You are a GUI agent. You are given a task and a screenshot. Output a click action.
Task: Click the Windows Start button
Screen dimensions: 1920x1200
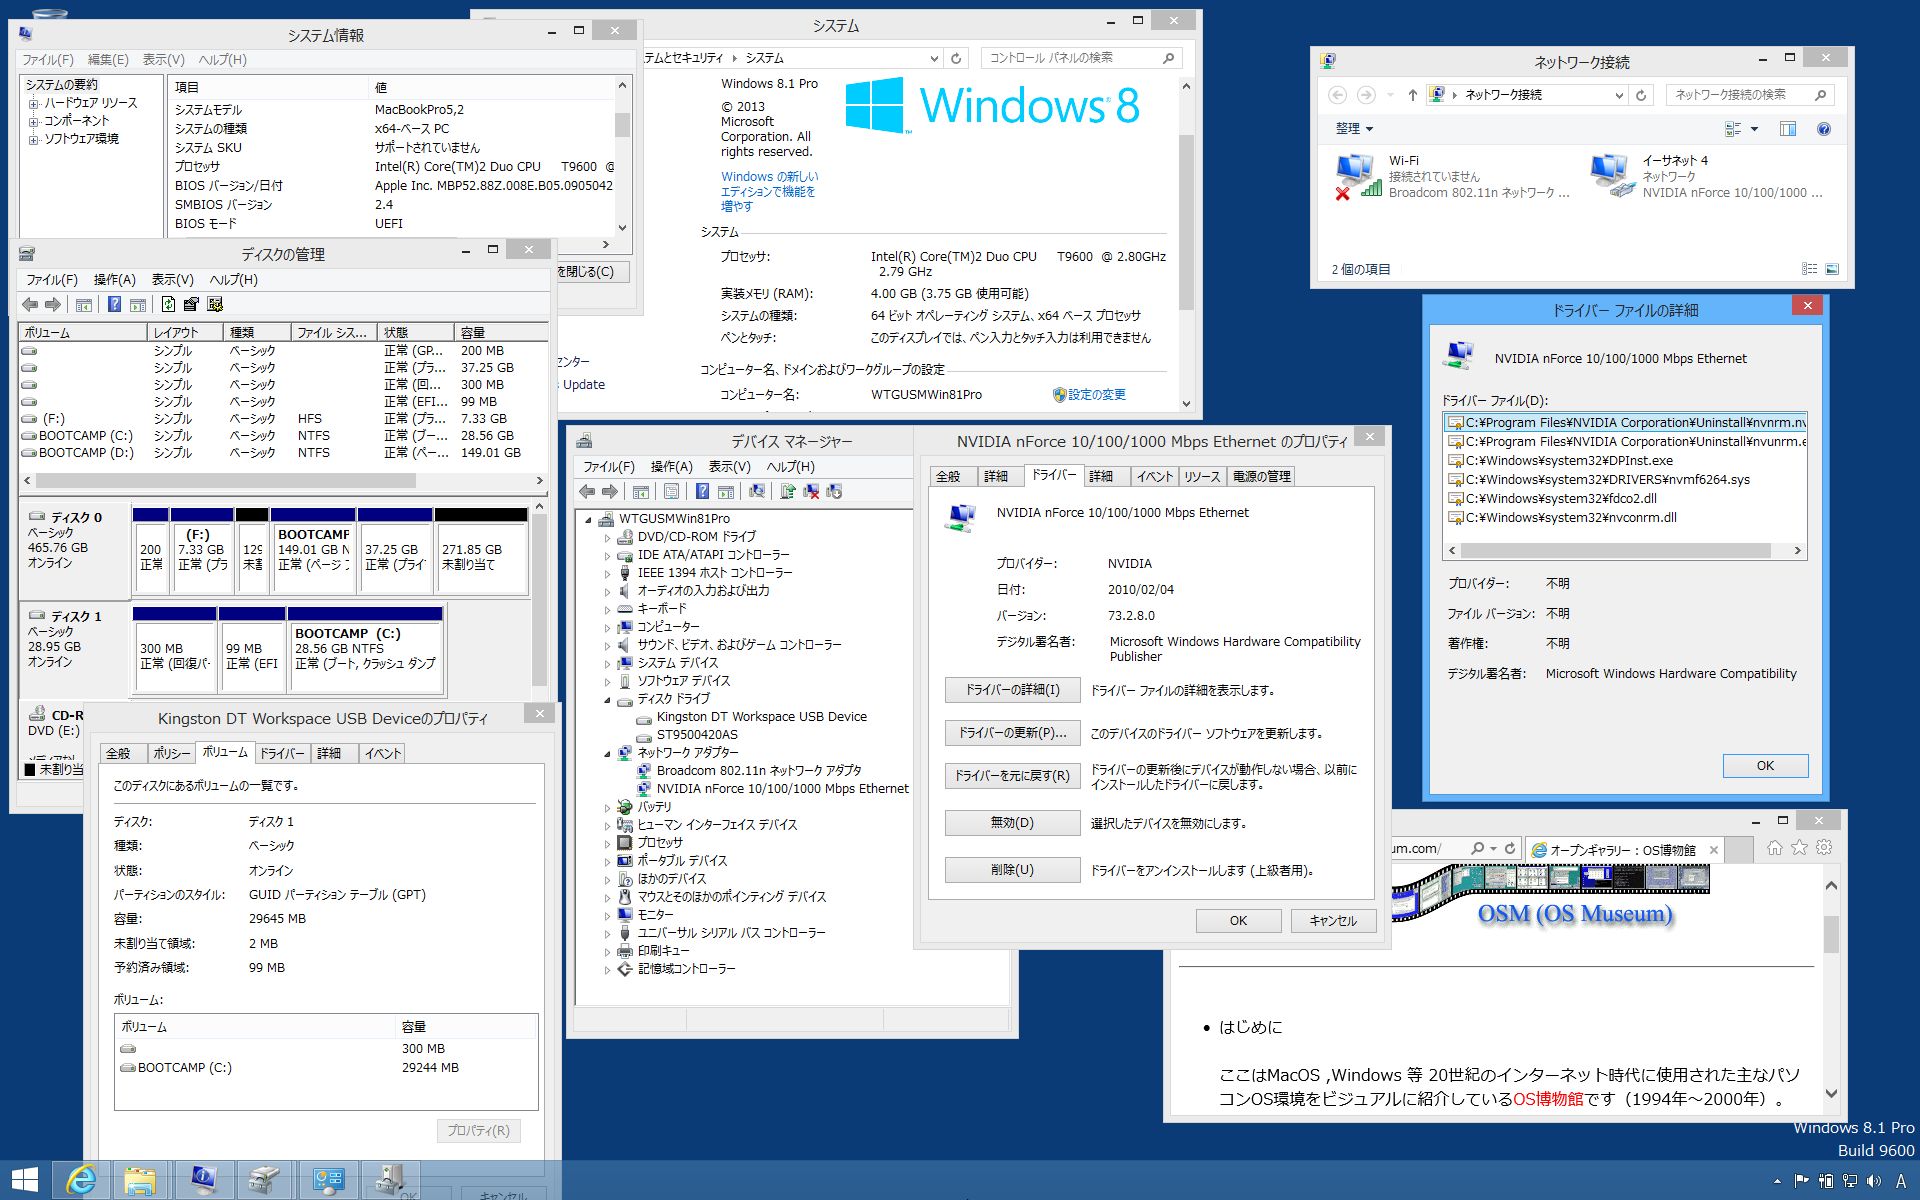(24, 1180)
